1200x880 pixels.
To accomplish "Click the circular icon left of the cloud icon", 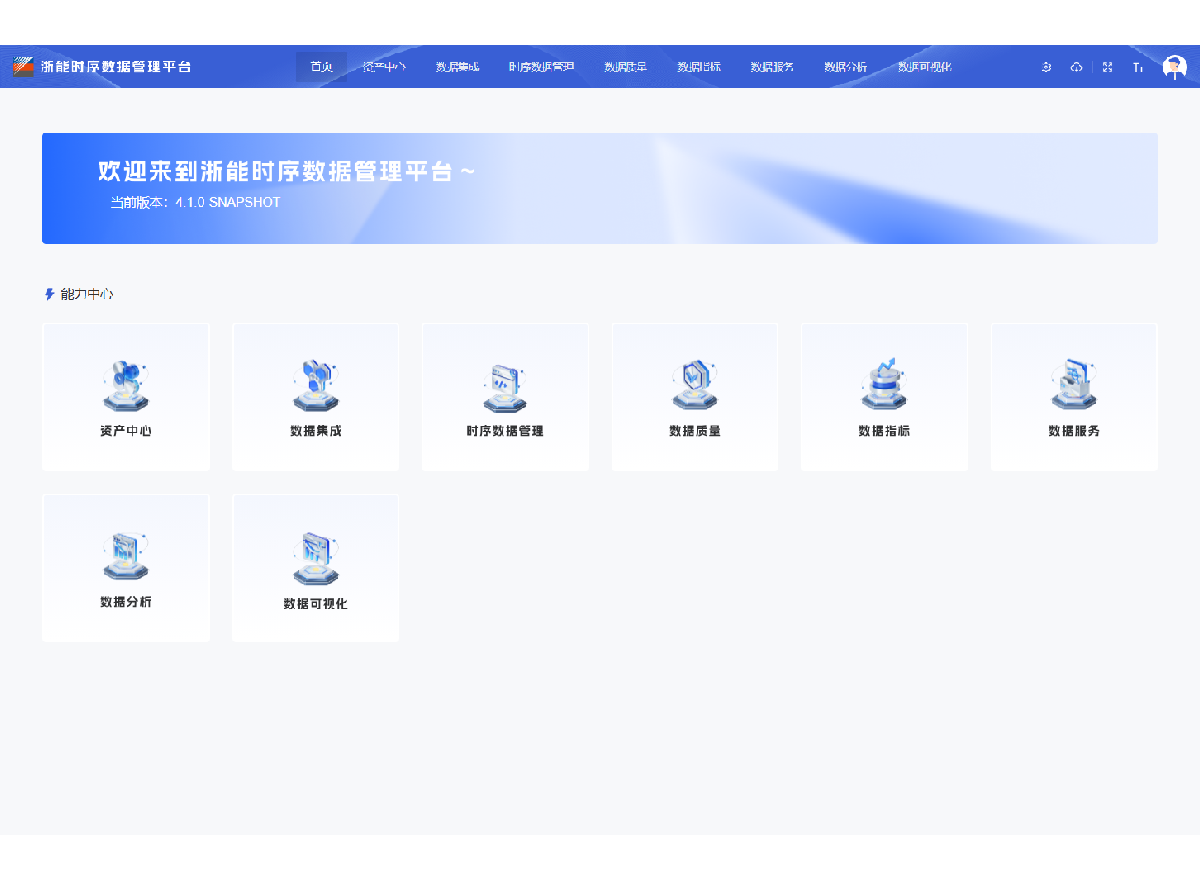I will coord(1046,67).
